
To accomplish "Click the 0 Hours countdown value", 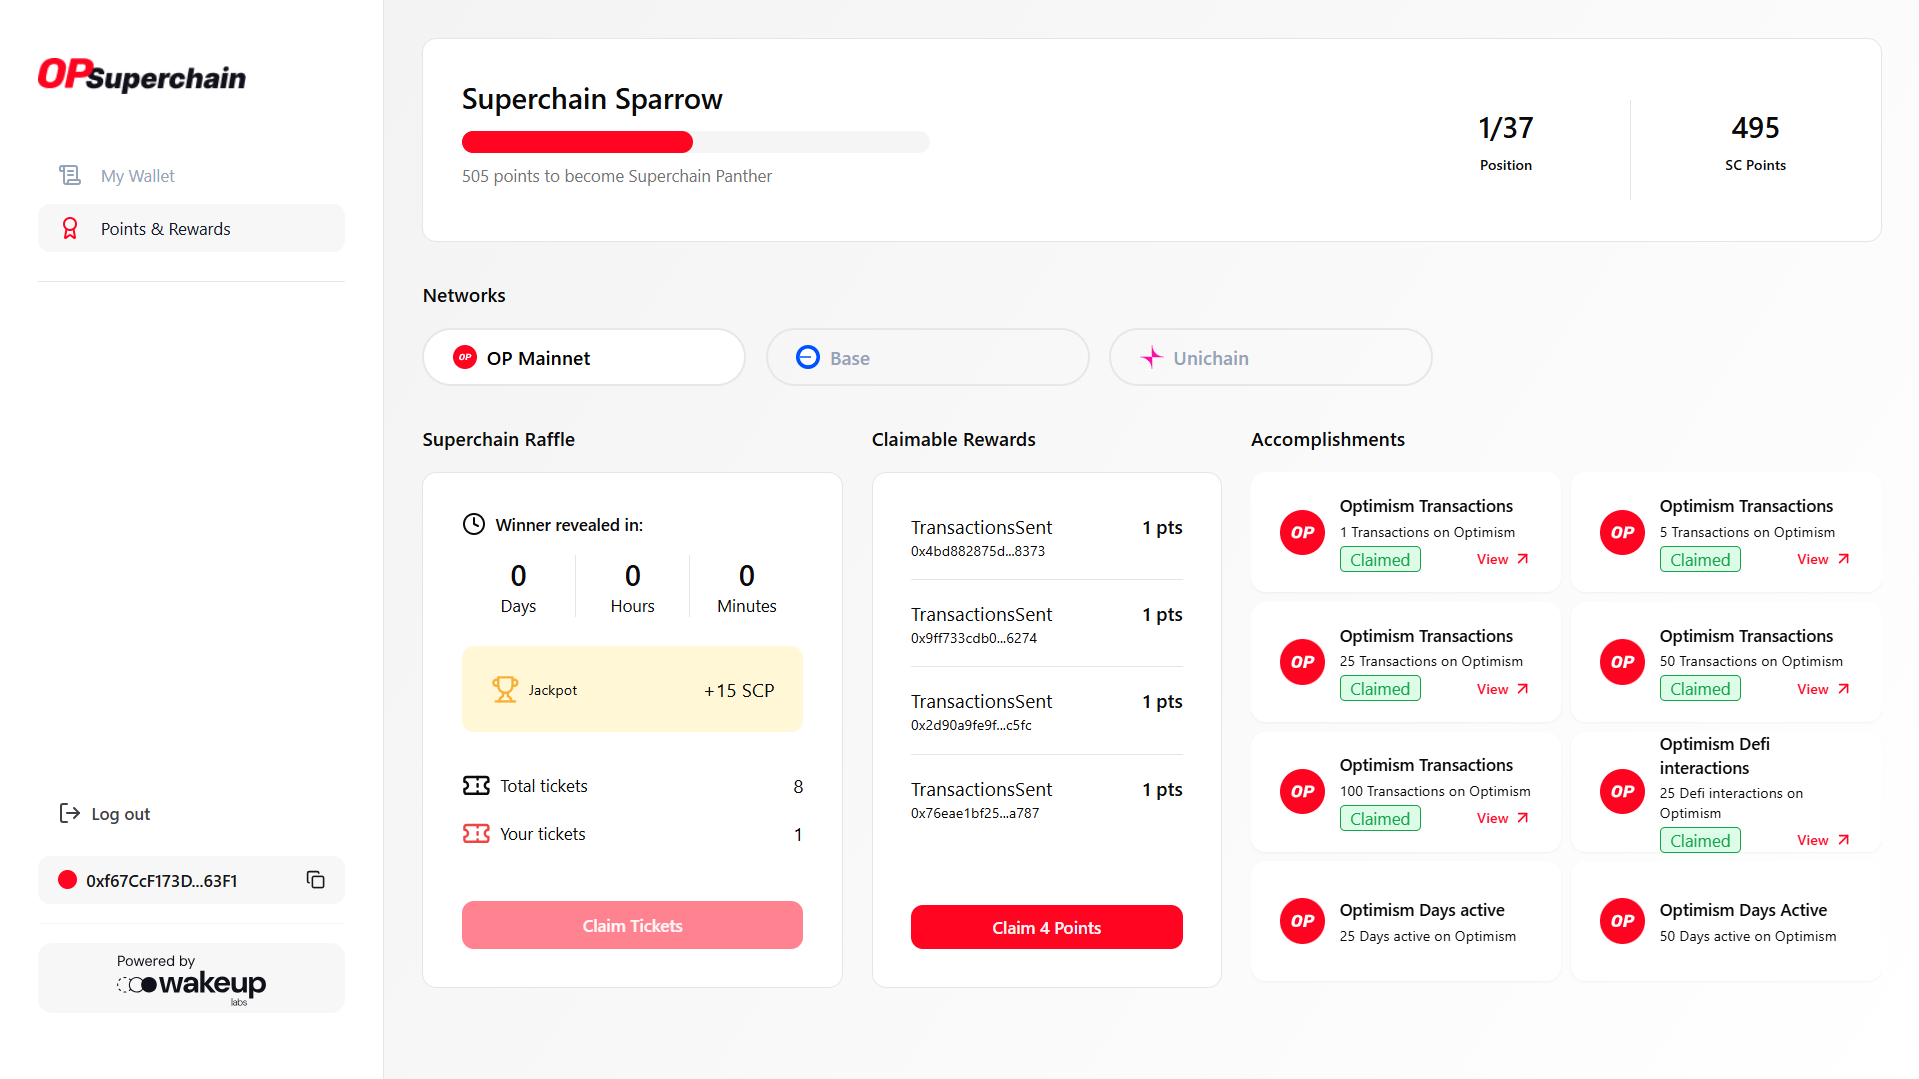I will point(632,576).
